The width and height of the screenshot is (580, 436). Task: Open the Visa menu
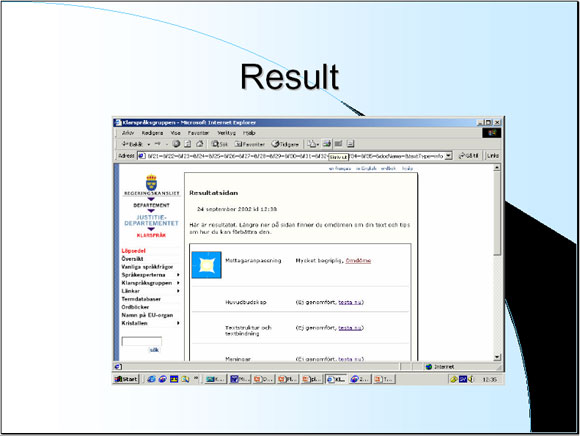pos(175,132)
